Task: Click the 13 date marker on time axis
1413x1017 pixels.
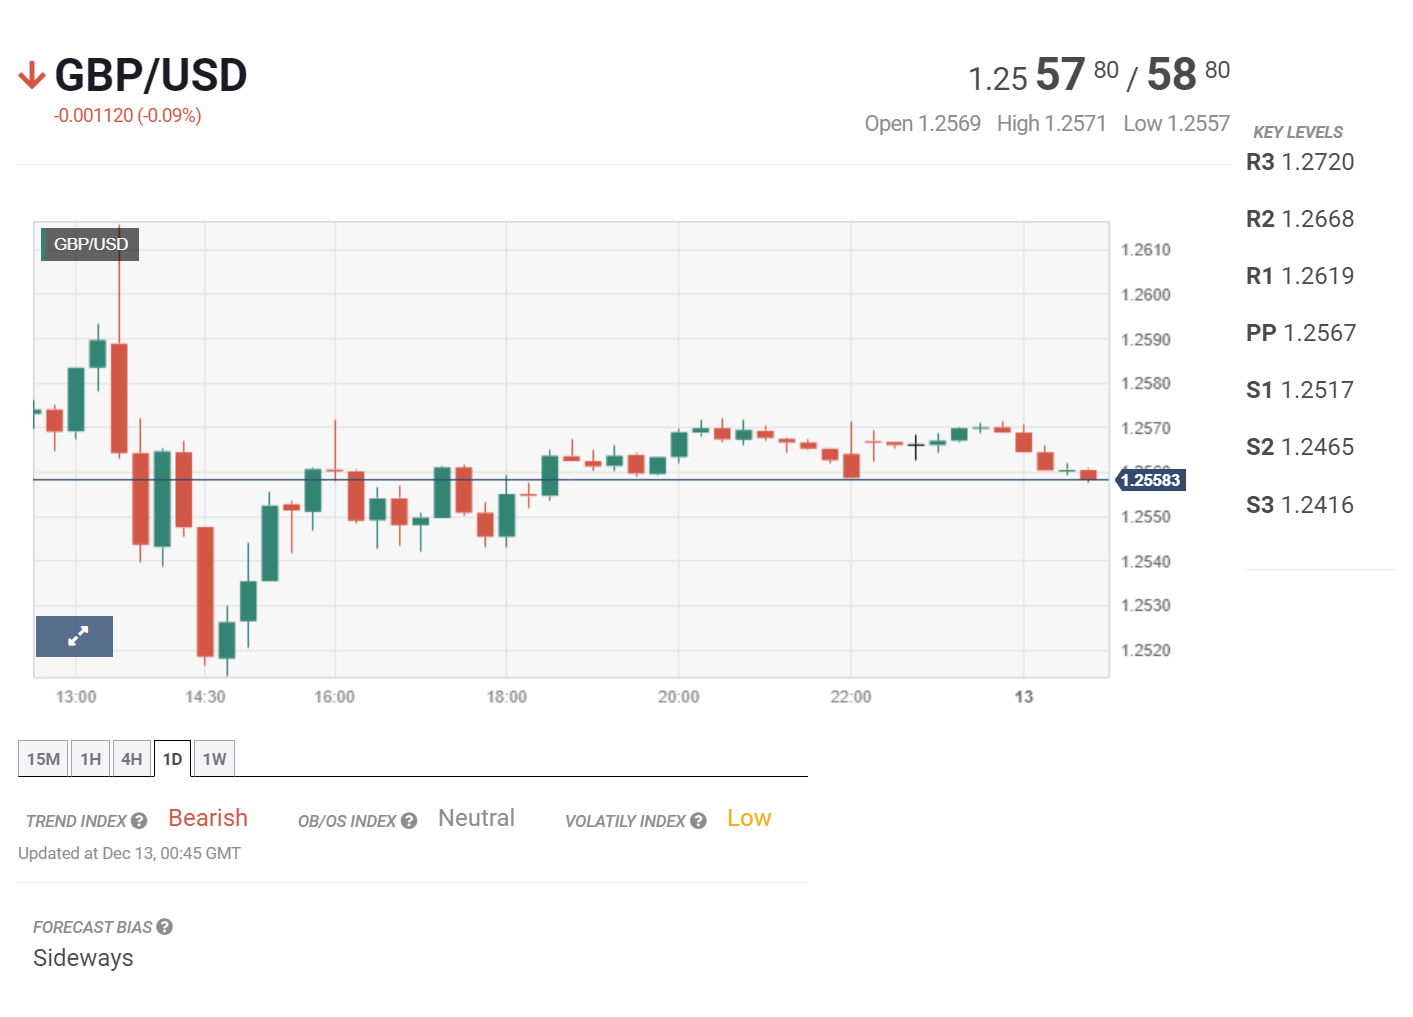Action: [1024, 697]
